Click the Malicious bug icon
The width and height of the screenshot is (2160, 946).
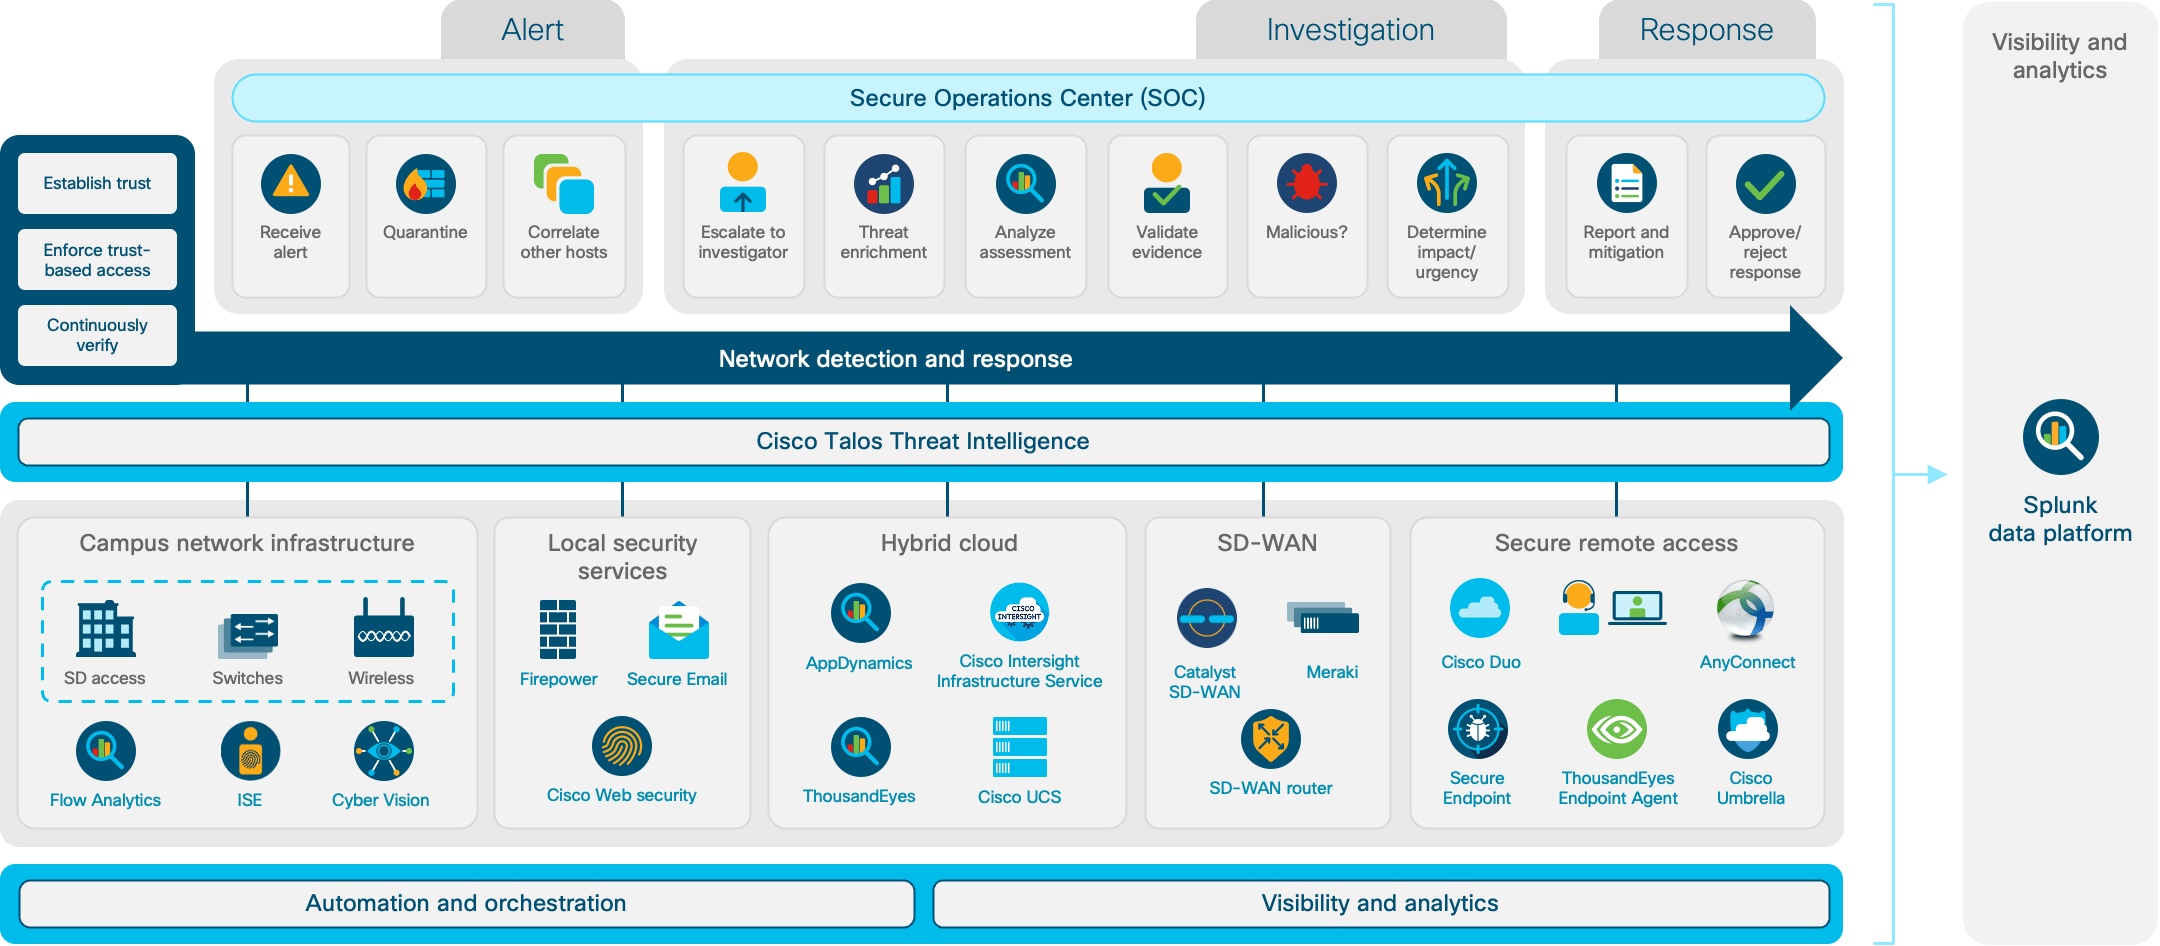coord(1307,184)
